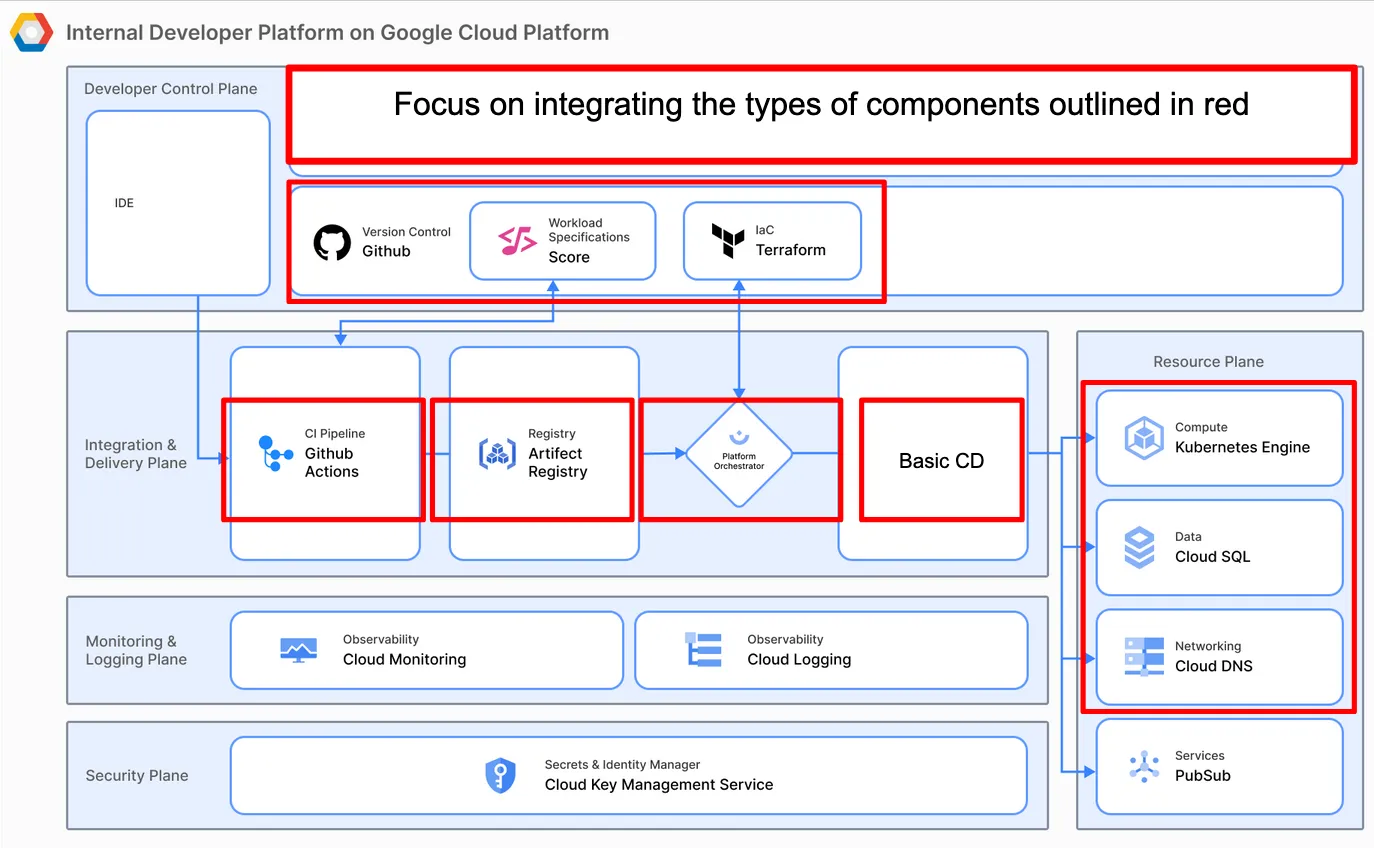The width and height of the screenshot is (1374, 848).
Task: Select the Terraform IaC icon
Action: click(x=728, y=240)
